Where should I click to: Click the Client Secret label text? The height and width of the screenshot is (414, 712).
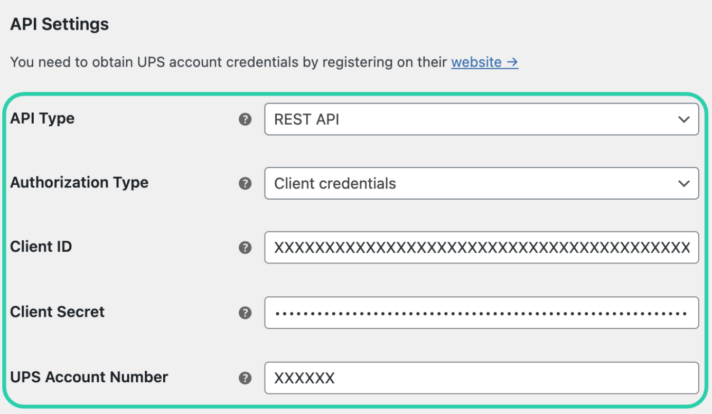click(x=57, y=312)
